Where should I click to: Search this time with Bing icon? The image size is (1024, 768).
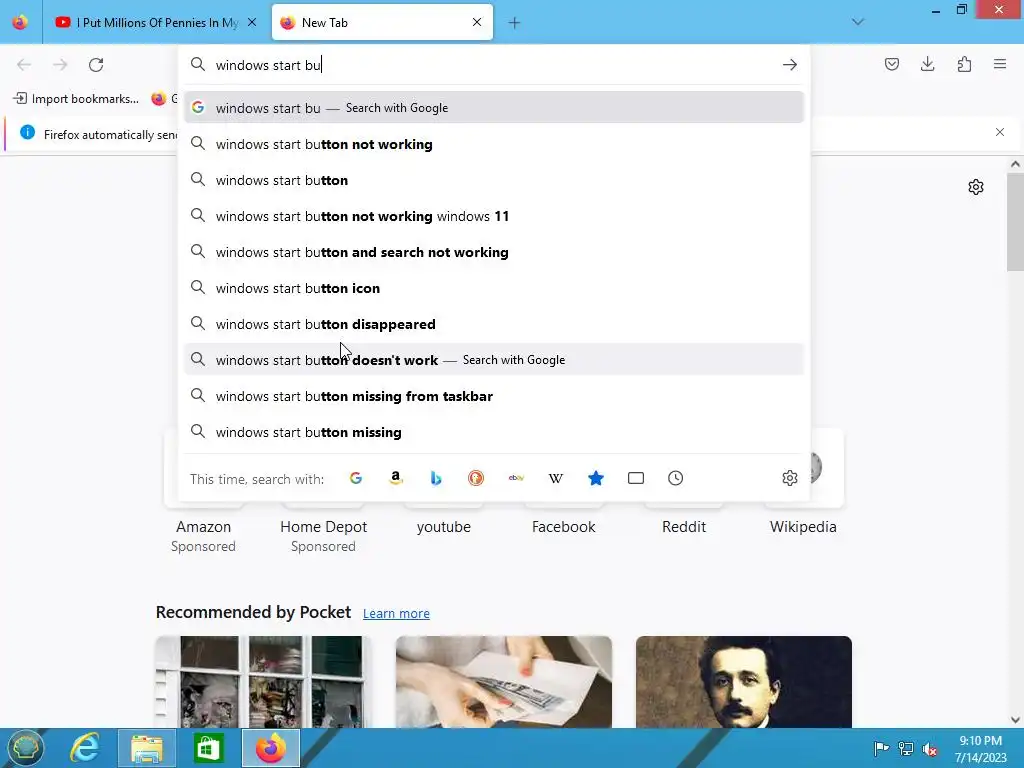pos(436,478)
